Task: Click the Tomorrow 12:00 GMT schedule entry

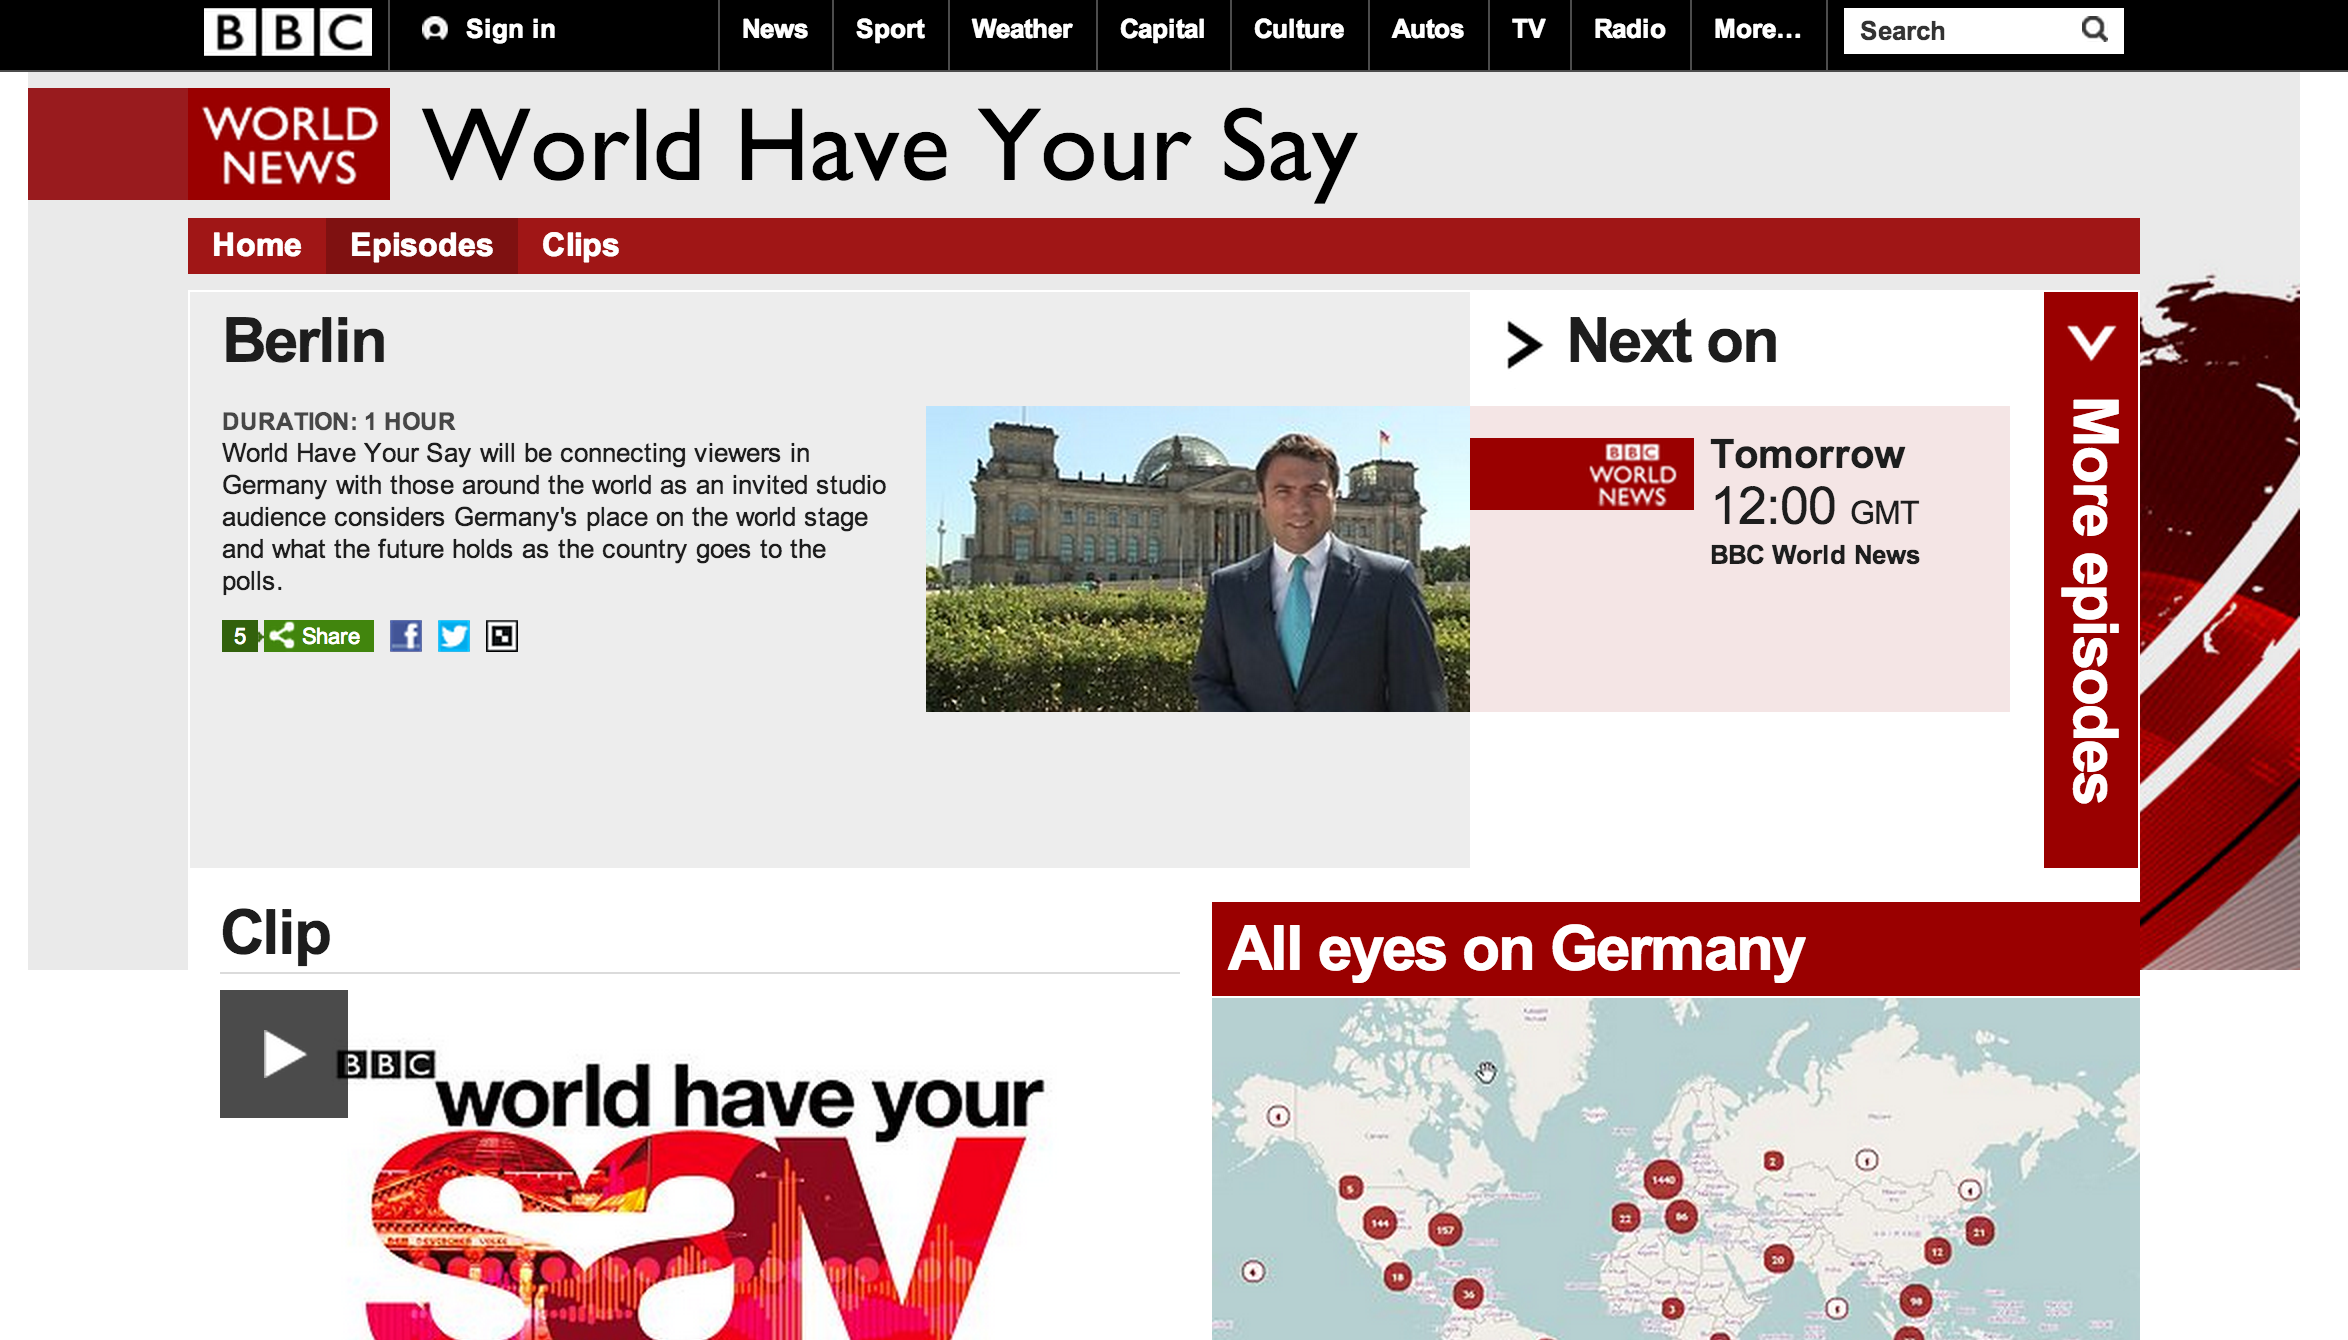Action: tap(1814, 483)
